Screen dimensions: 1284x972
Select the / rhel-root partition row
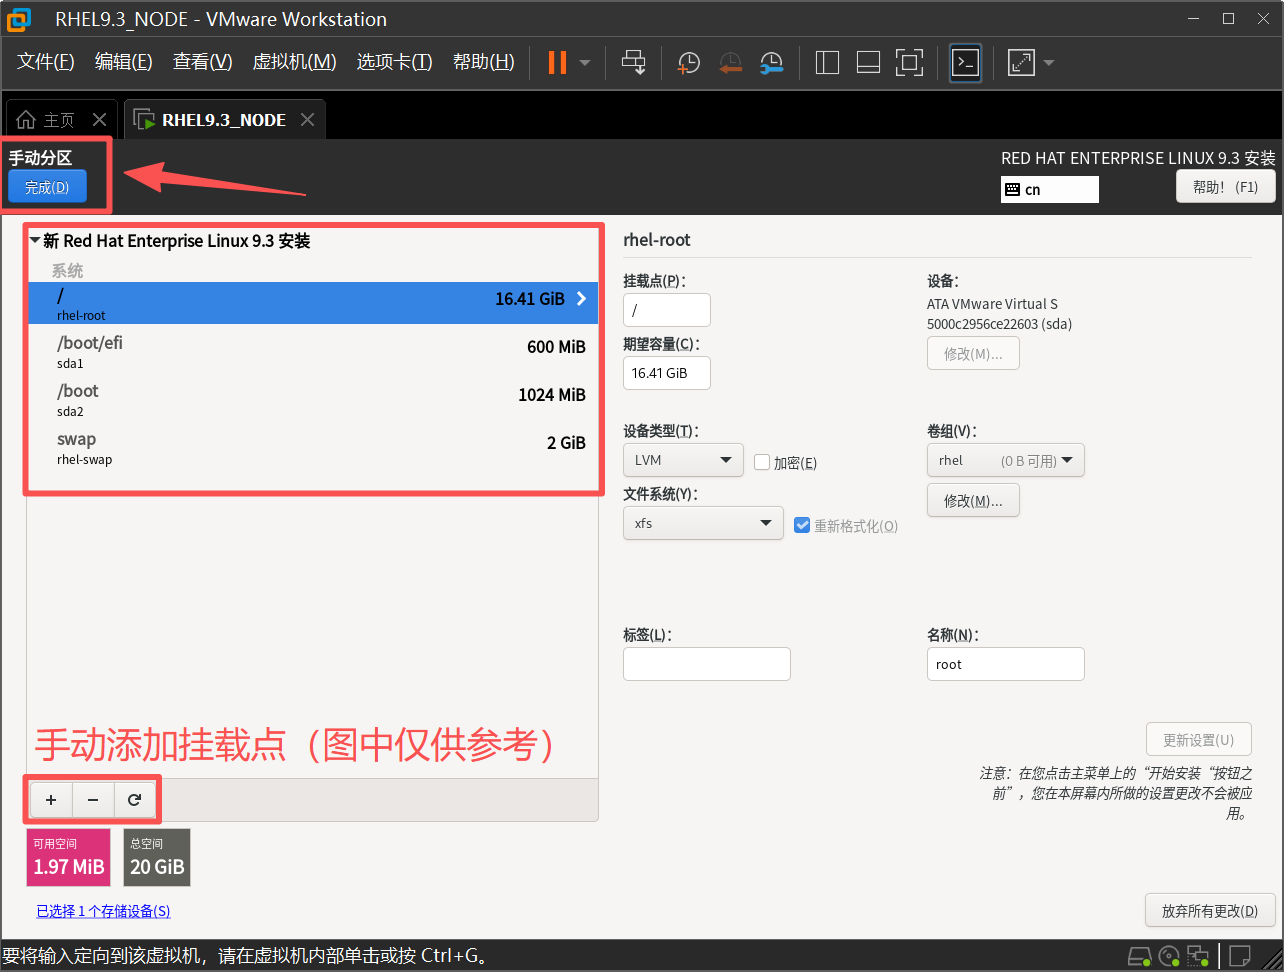[313, 302]
